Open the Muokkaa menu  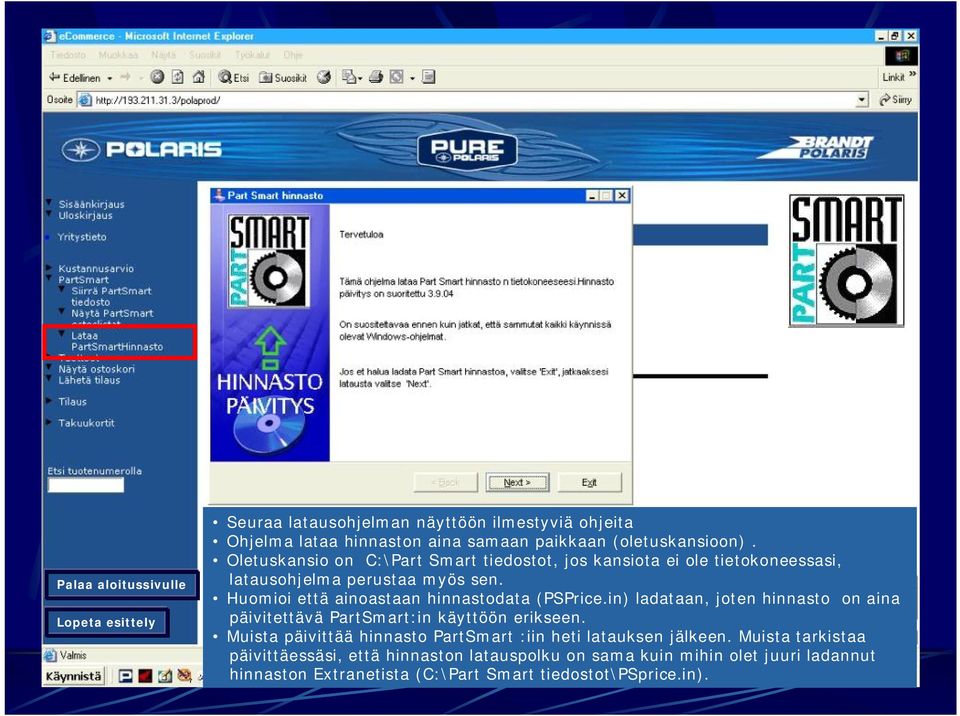(118, 55)
